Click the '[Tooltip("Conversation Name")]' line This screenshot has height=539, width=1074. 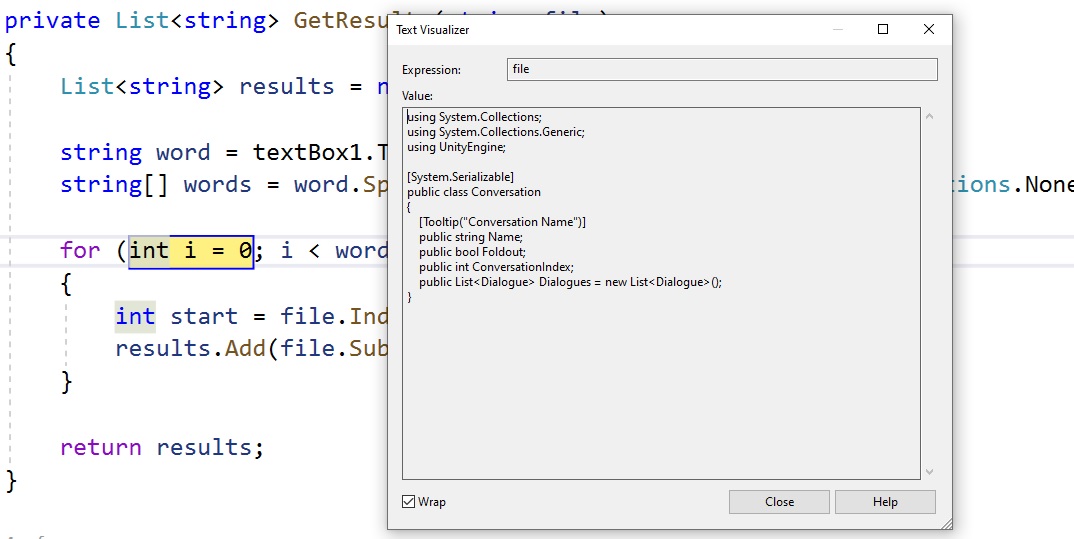tap(503, 222)
